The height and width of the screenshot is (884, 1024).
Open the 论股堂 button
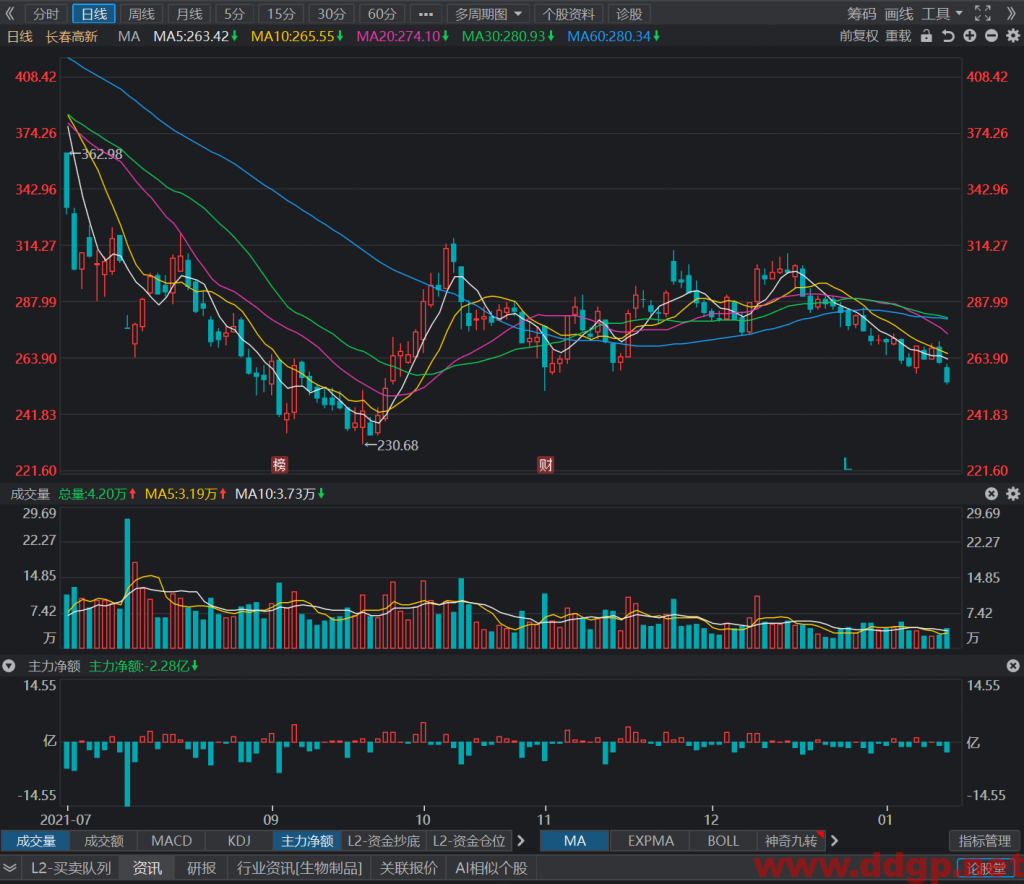pos(986,868)
